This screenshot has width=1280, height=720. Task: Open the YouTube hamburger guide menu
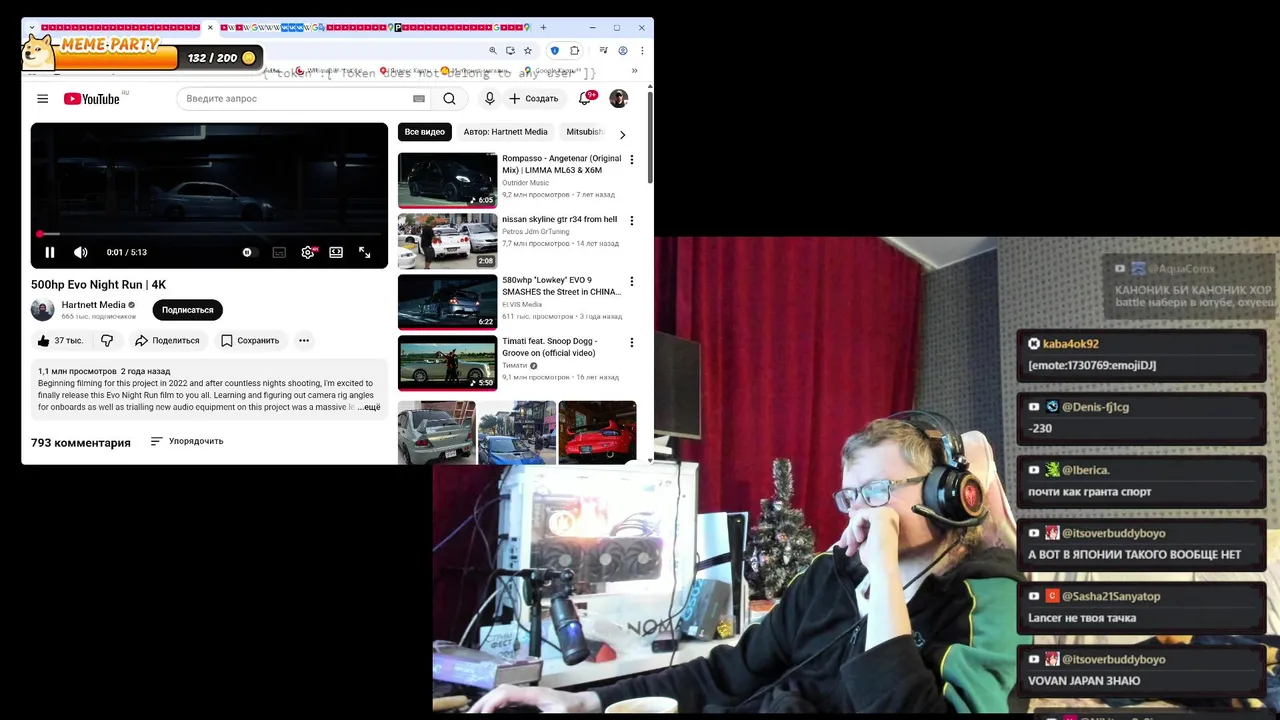42,98
